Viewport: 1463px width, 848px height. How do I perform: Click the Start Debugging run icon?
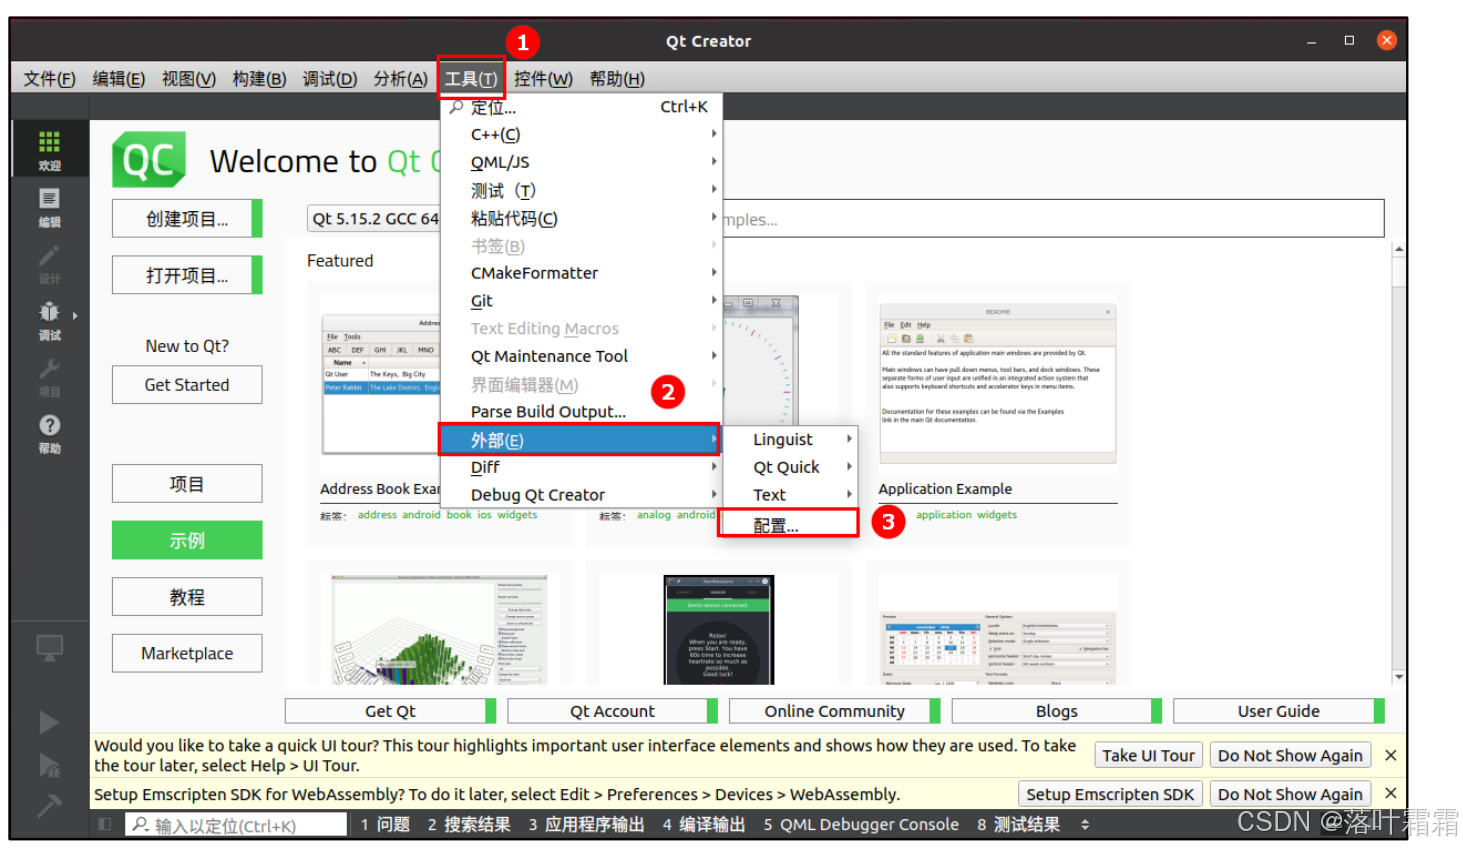coord(49,765)
